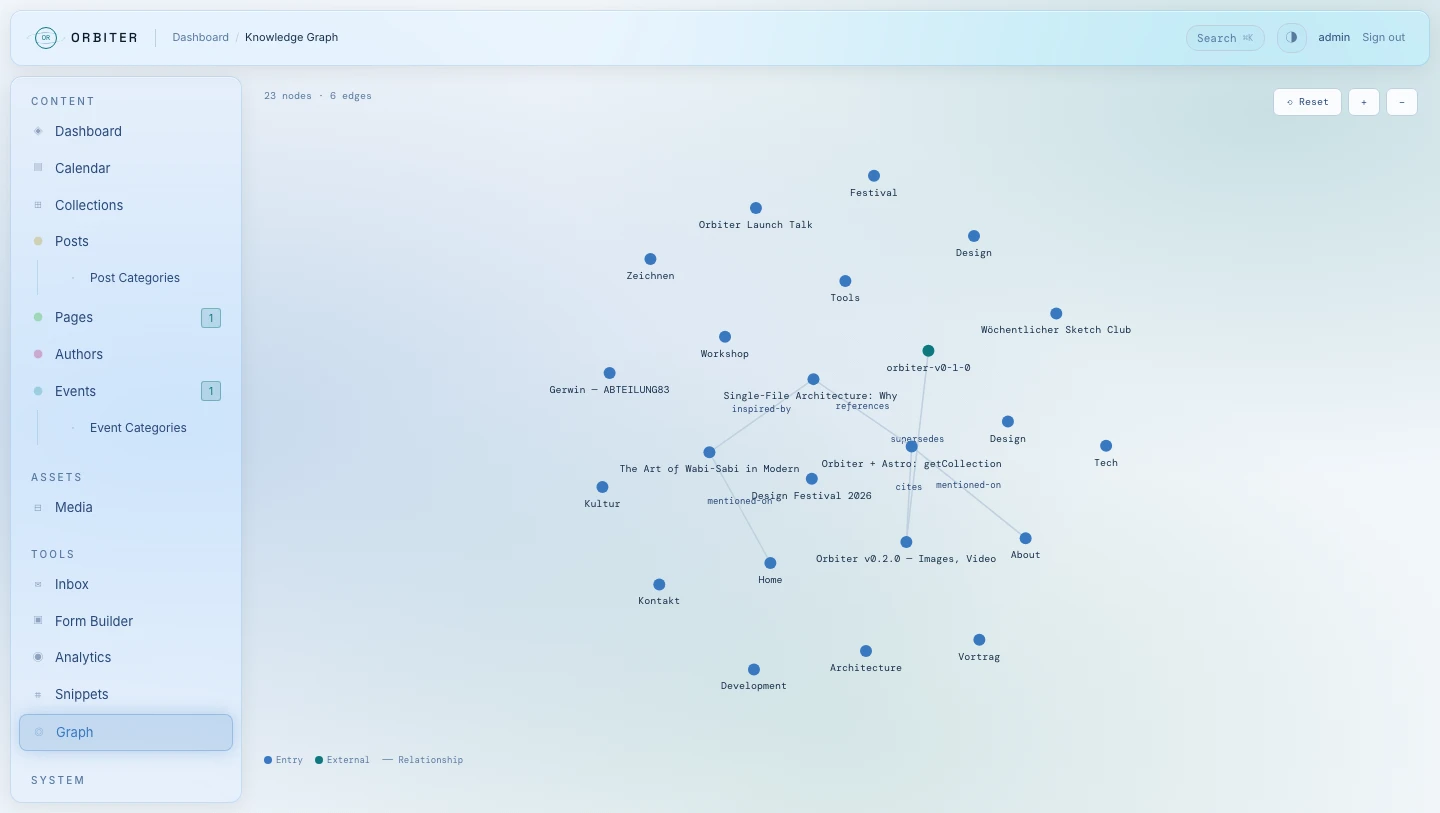Click the 'references' edge label
Viewport: 1440px width, 813px height.
[862, 406]
